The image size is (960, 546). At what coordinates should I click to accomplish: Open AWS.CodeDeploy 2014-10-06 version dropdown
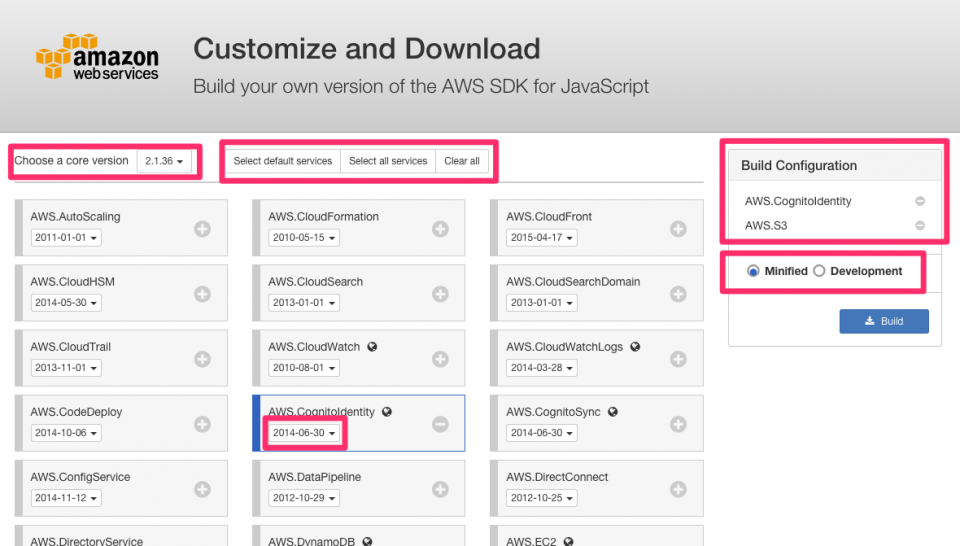pyautogui.click(x=66, y=433)
